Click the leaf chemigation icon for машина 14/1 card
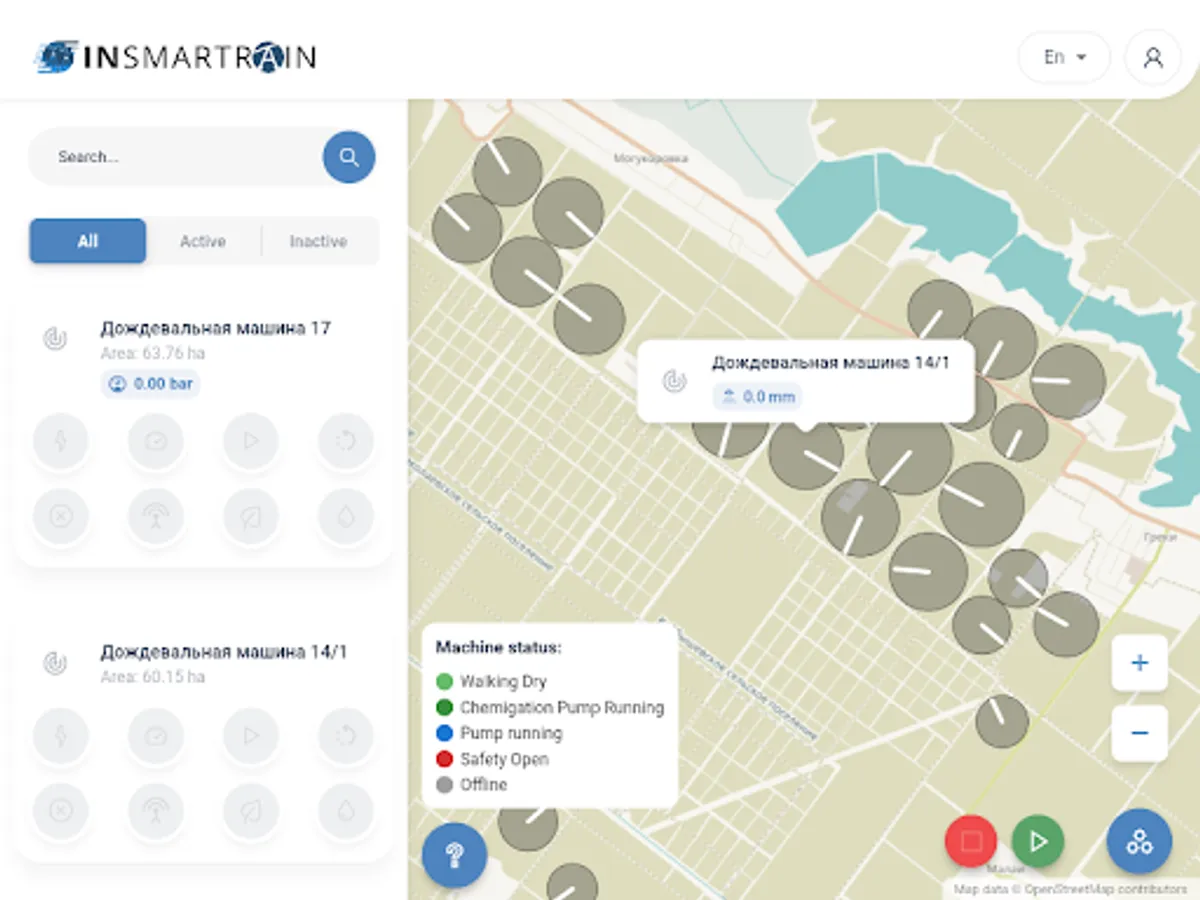 (251, 811)
